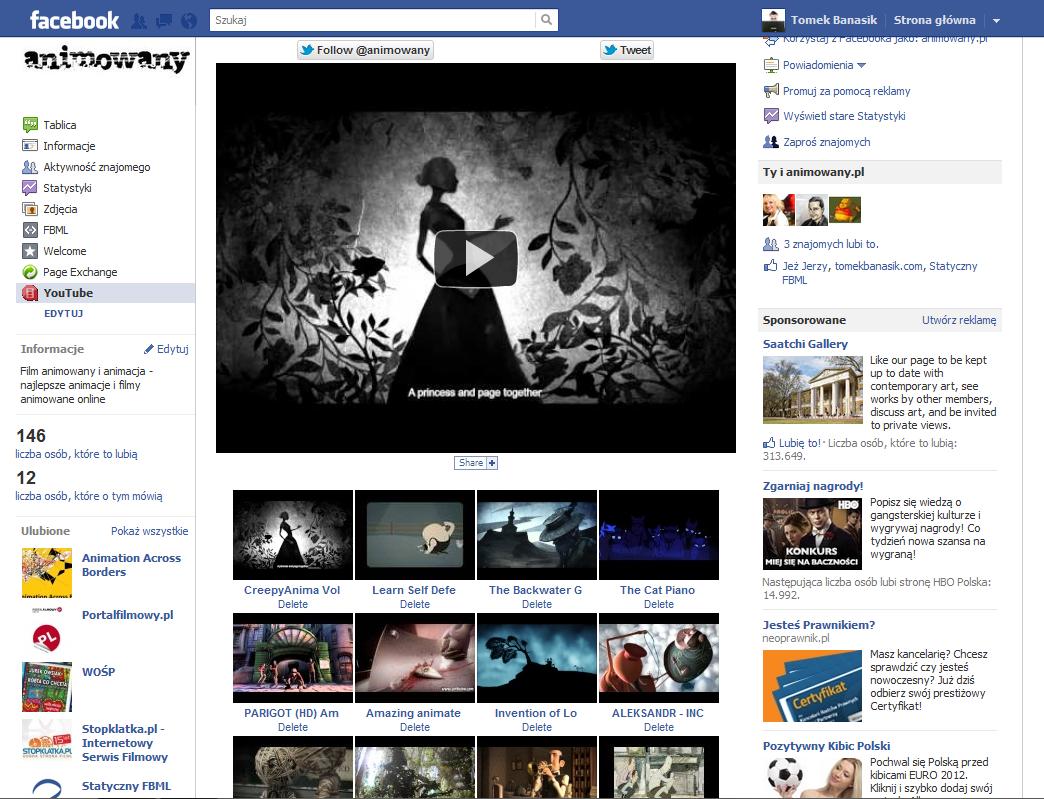1044x799 pixels.
Task: Click the search magnifier button
Action: tap(547, 20)
